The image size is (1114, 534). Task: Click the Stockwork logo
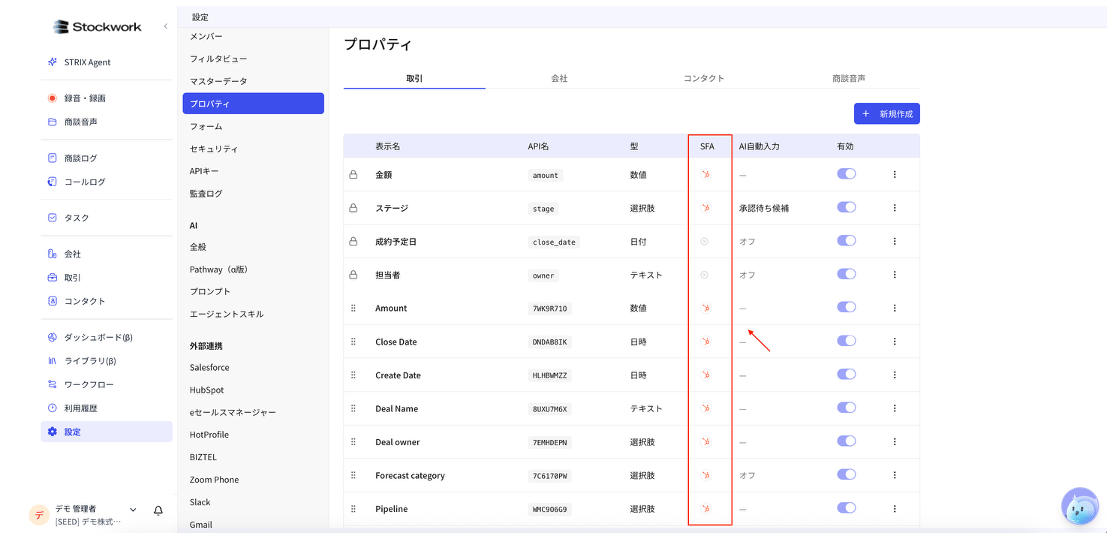point(97,27)
